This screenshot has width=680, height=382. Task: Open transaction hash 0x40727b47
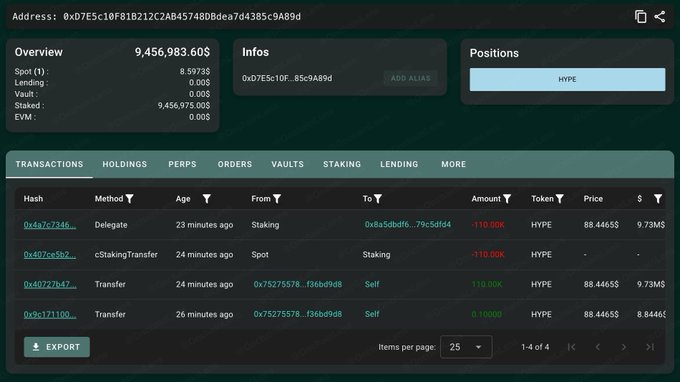[50, 284]
